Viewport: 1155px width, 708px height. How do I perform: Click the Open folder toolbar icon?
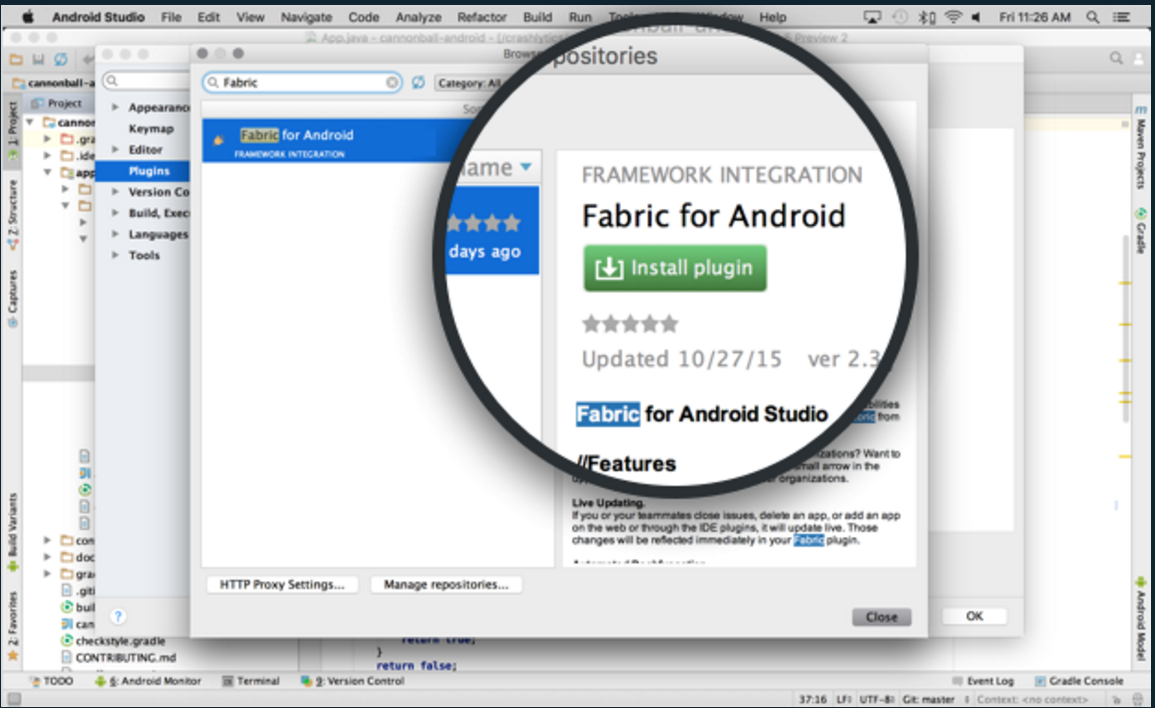[x=15, y=59]
